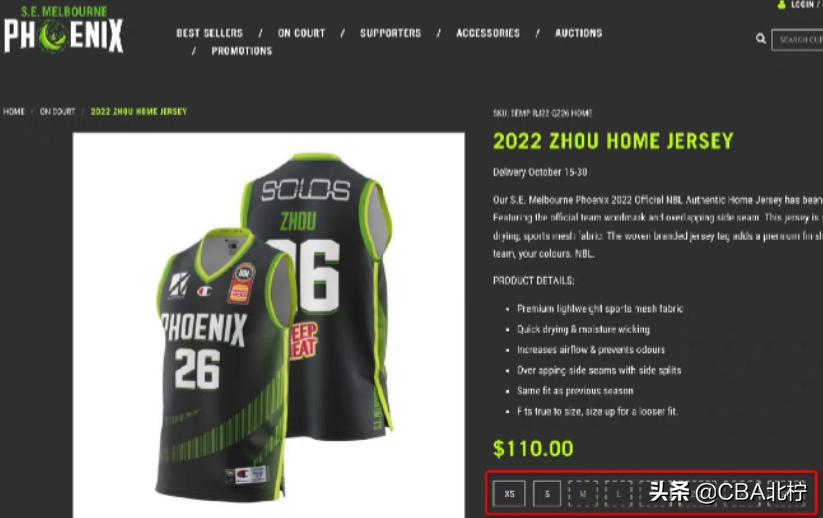Click the On Court breadcrumb link
Image resolution: width=823 pixels, height=518 pixels.
57,112
